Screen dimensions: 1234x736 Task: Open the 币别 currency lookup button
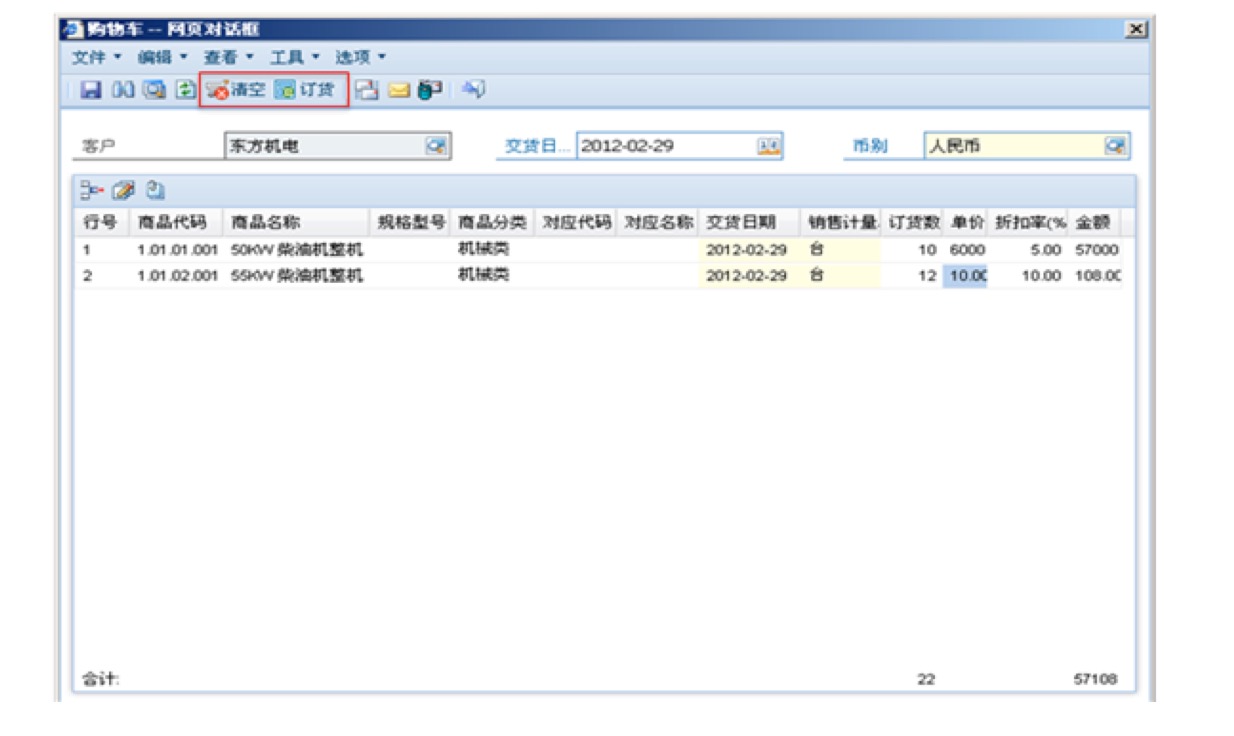[x=1115, y=146]
